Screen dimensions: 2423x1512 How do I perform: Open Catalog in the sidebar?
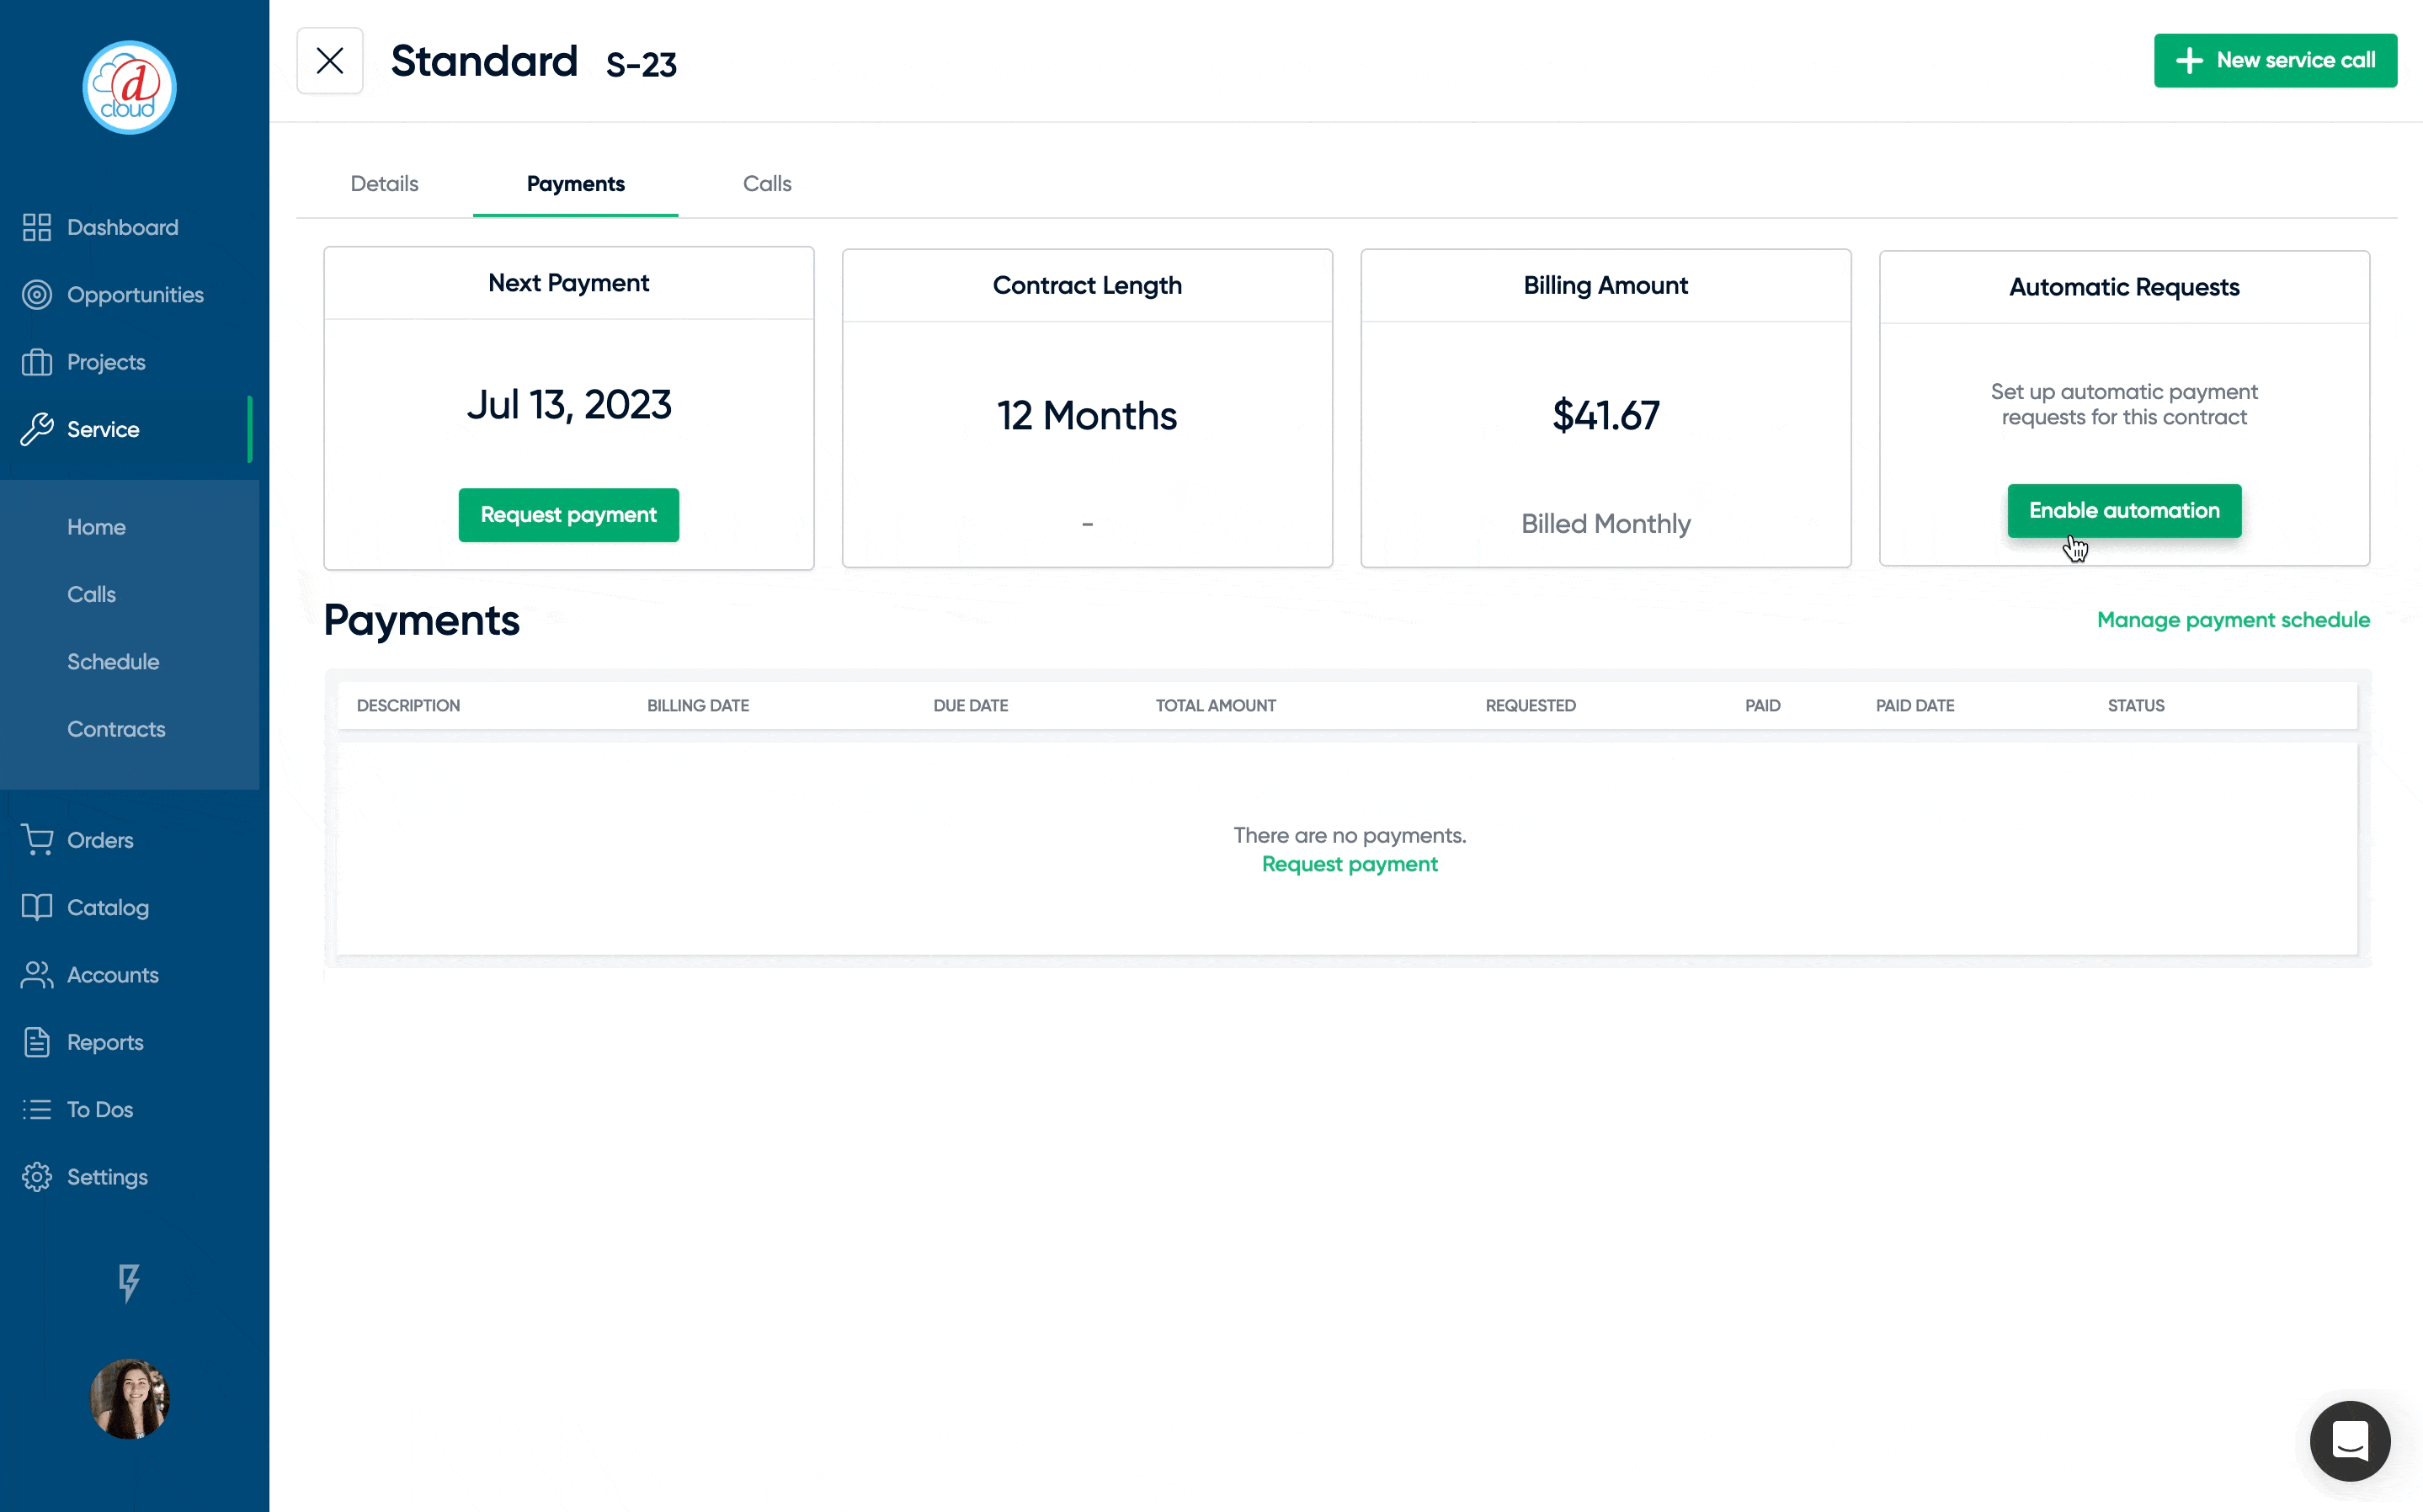108,907
